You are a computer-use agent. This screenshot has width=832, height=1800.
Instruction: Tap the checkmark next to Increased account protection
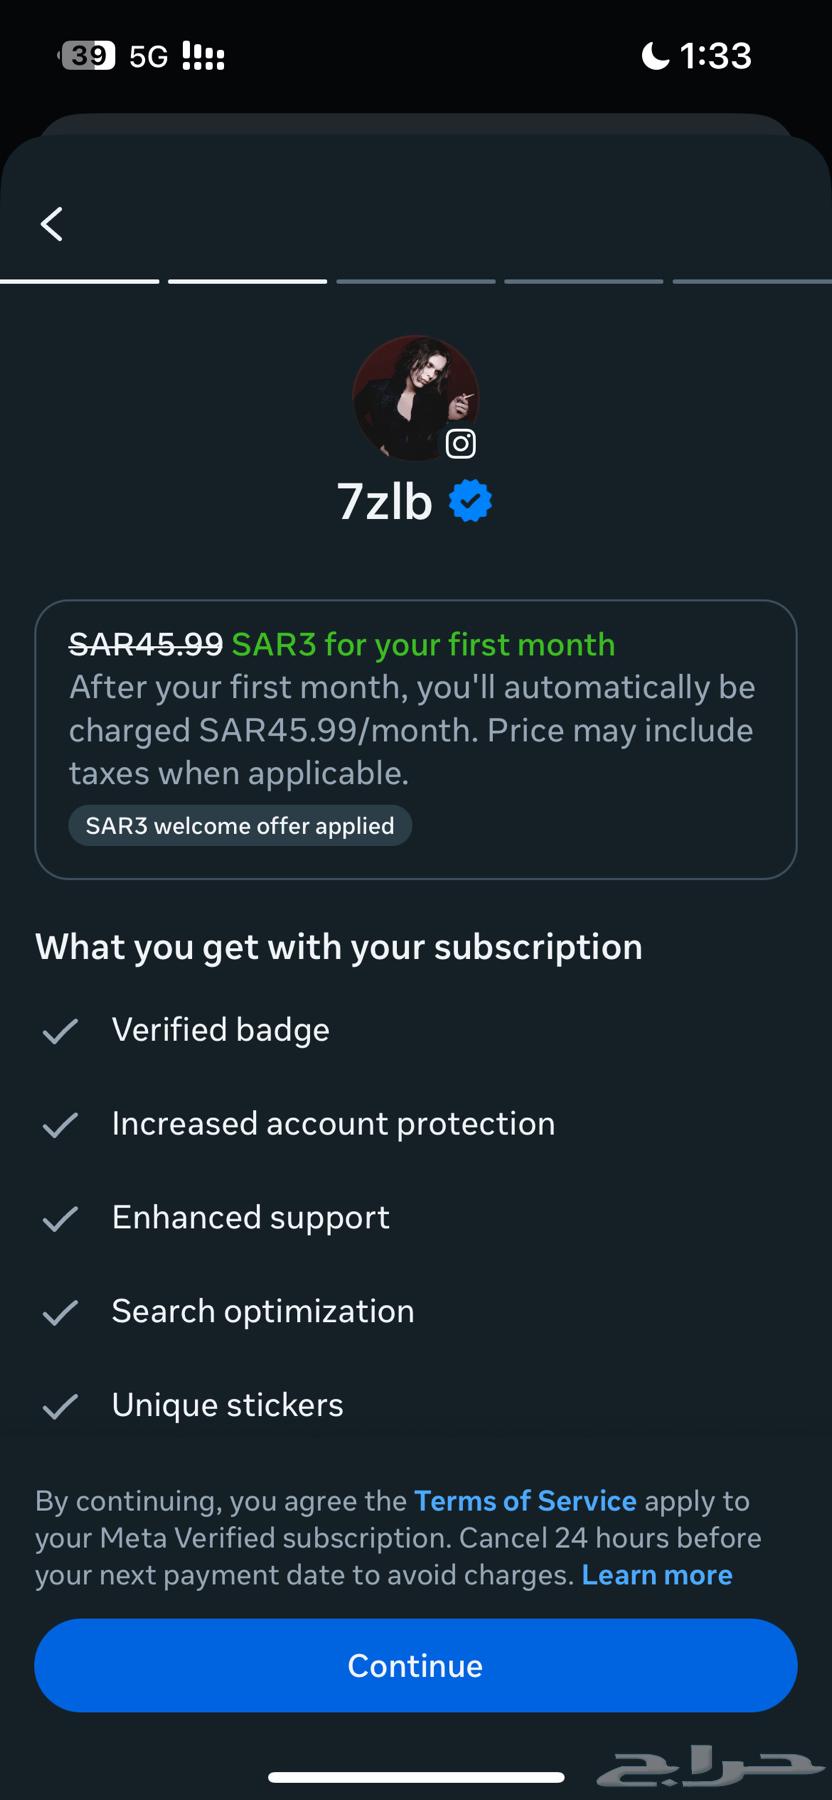pyautogui.click(x=60, y=1125)
